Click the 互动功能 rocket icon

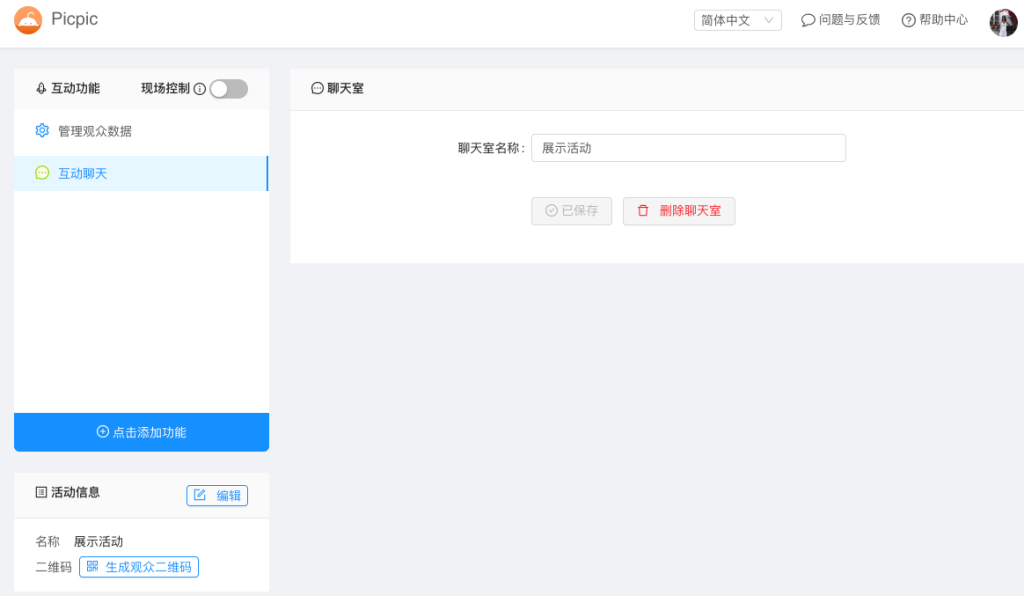coord(41,88)
